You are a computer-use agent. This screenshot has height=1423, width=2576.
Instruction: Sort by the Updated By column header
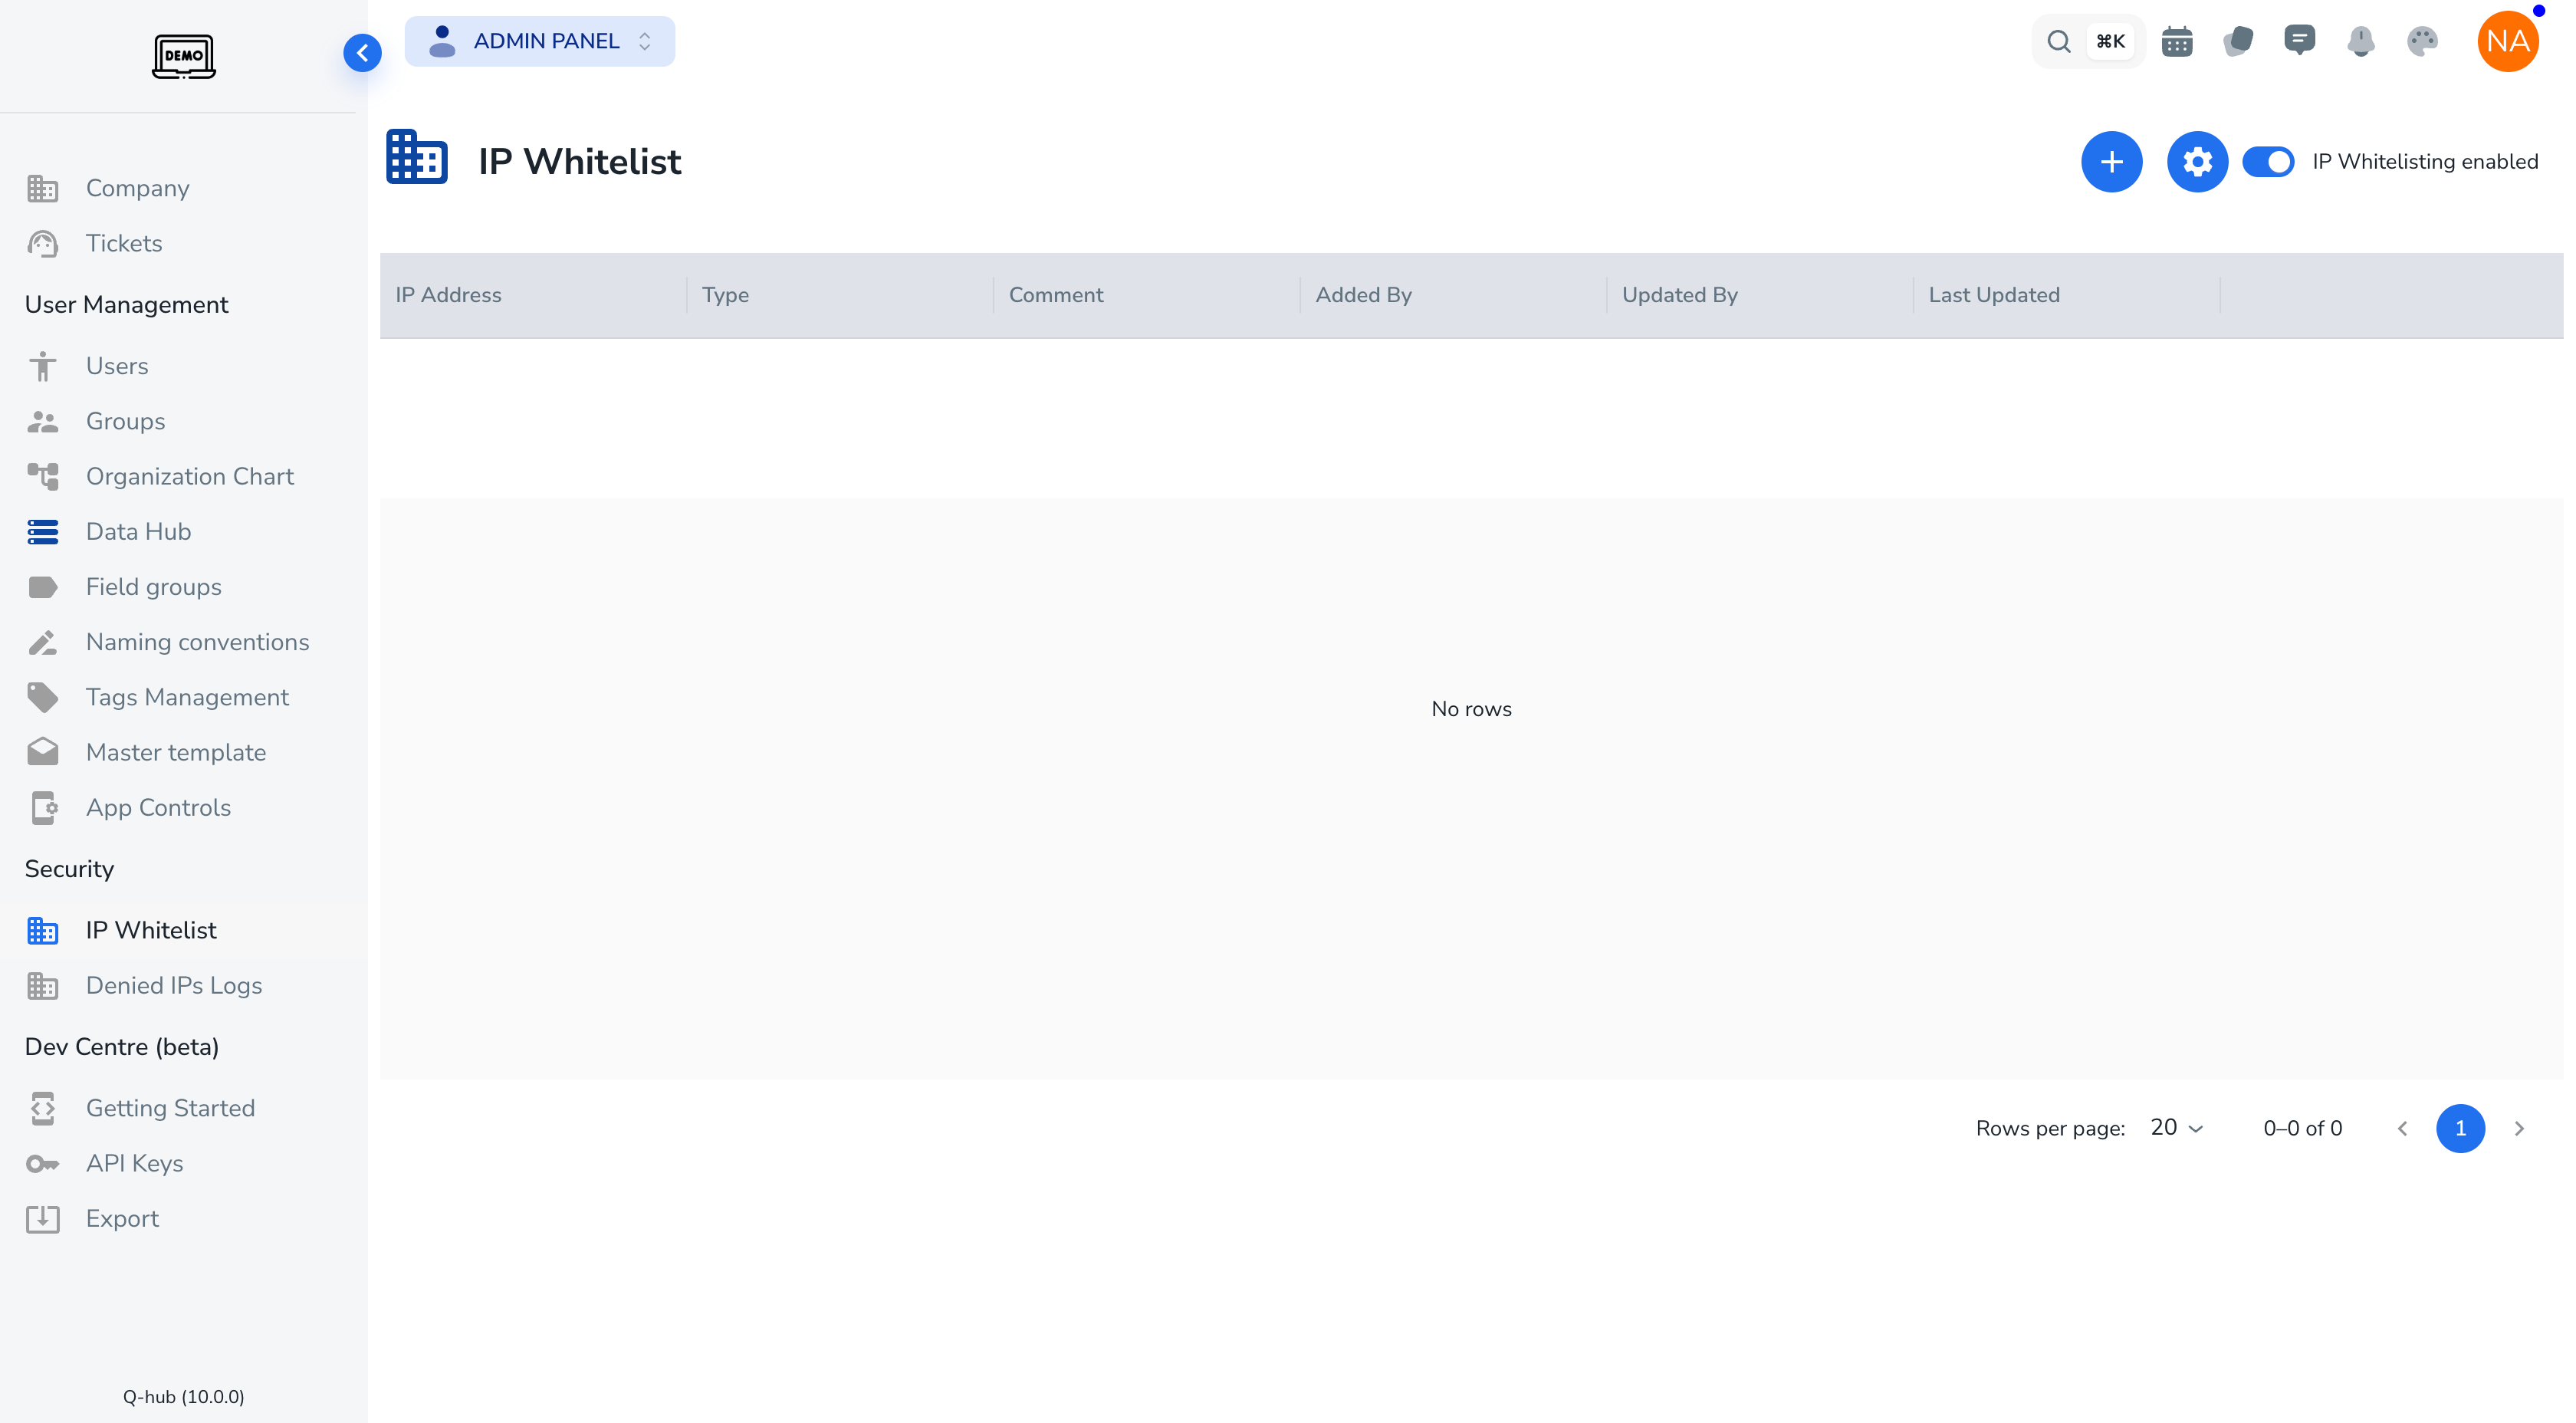1760,295
